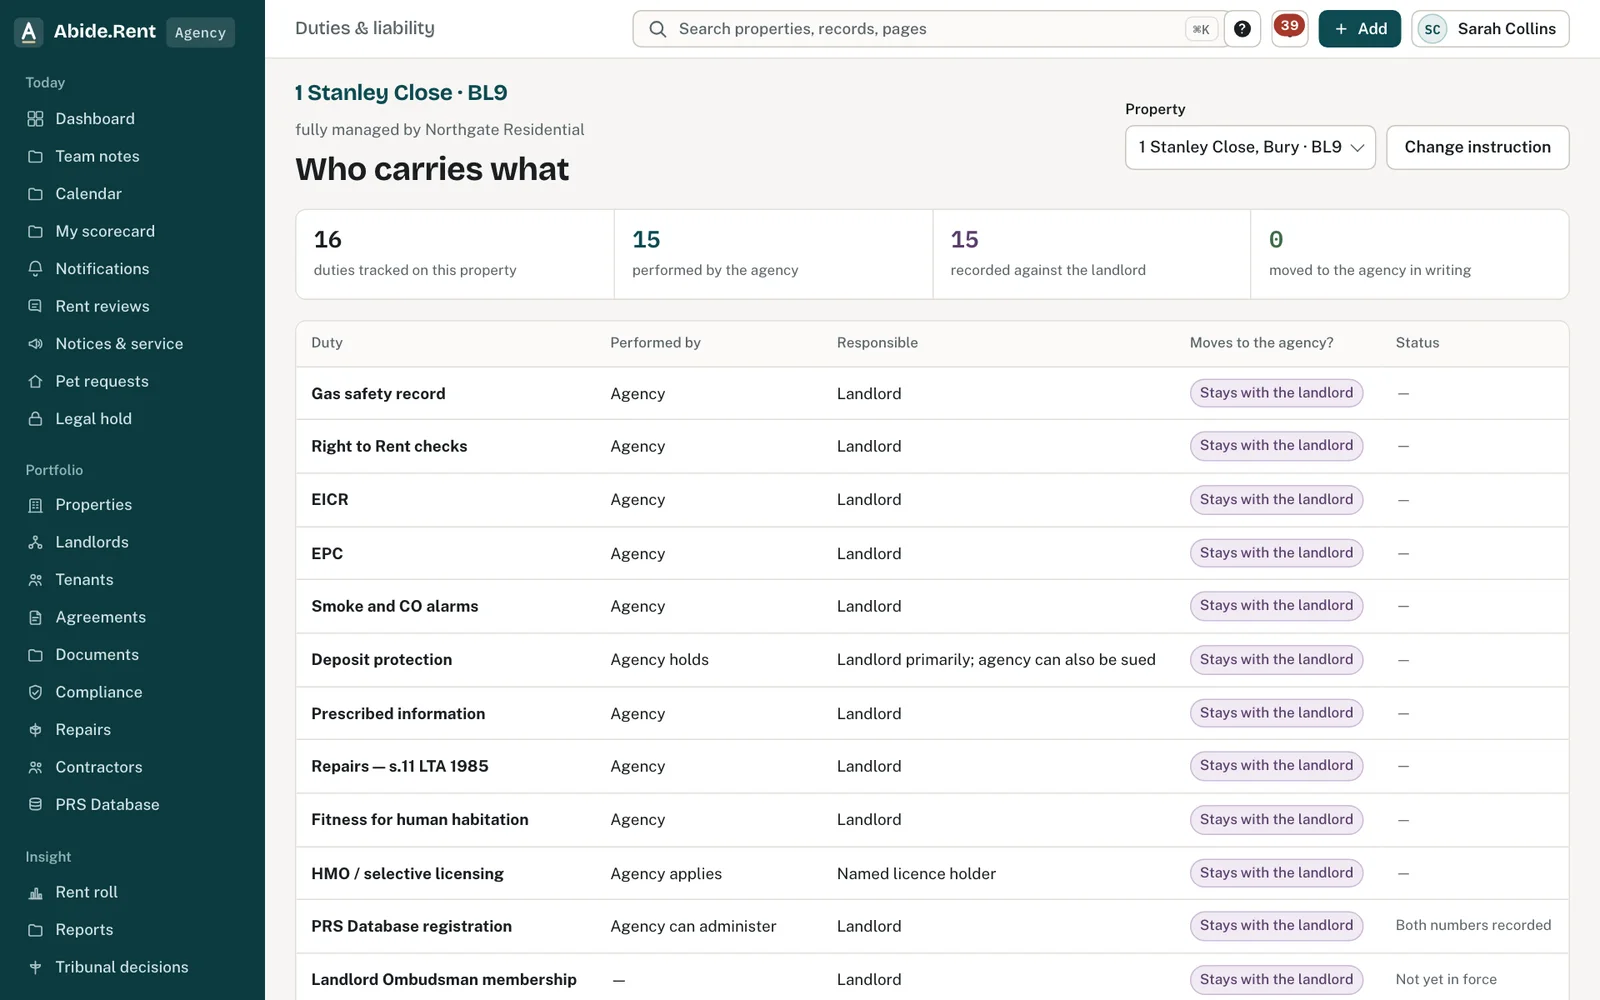Screen dimensions: 1600x1000
Task: Open Contractors section
Action: click(x=98, y=767)
